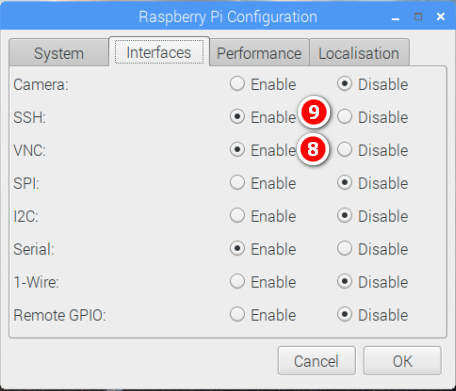Maximize the configuration window
The width and height of the screenshot is (456, 391).
(418, 17)
